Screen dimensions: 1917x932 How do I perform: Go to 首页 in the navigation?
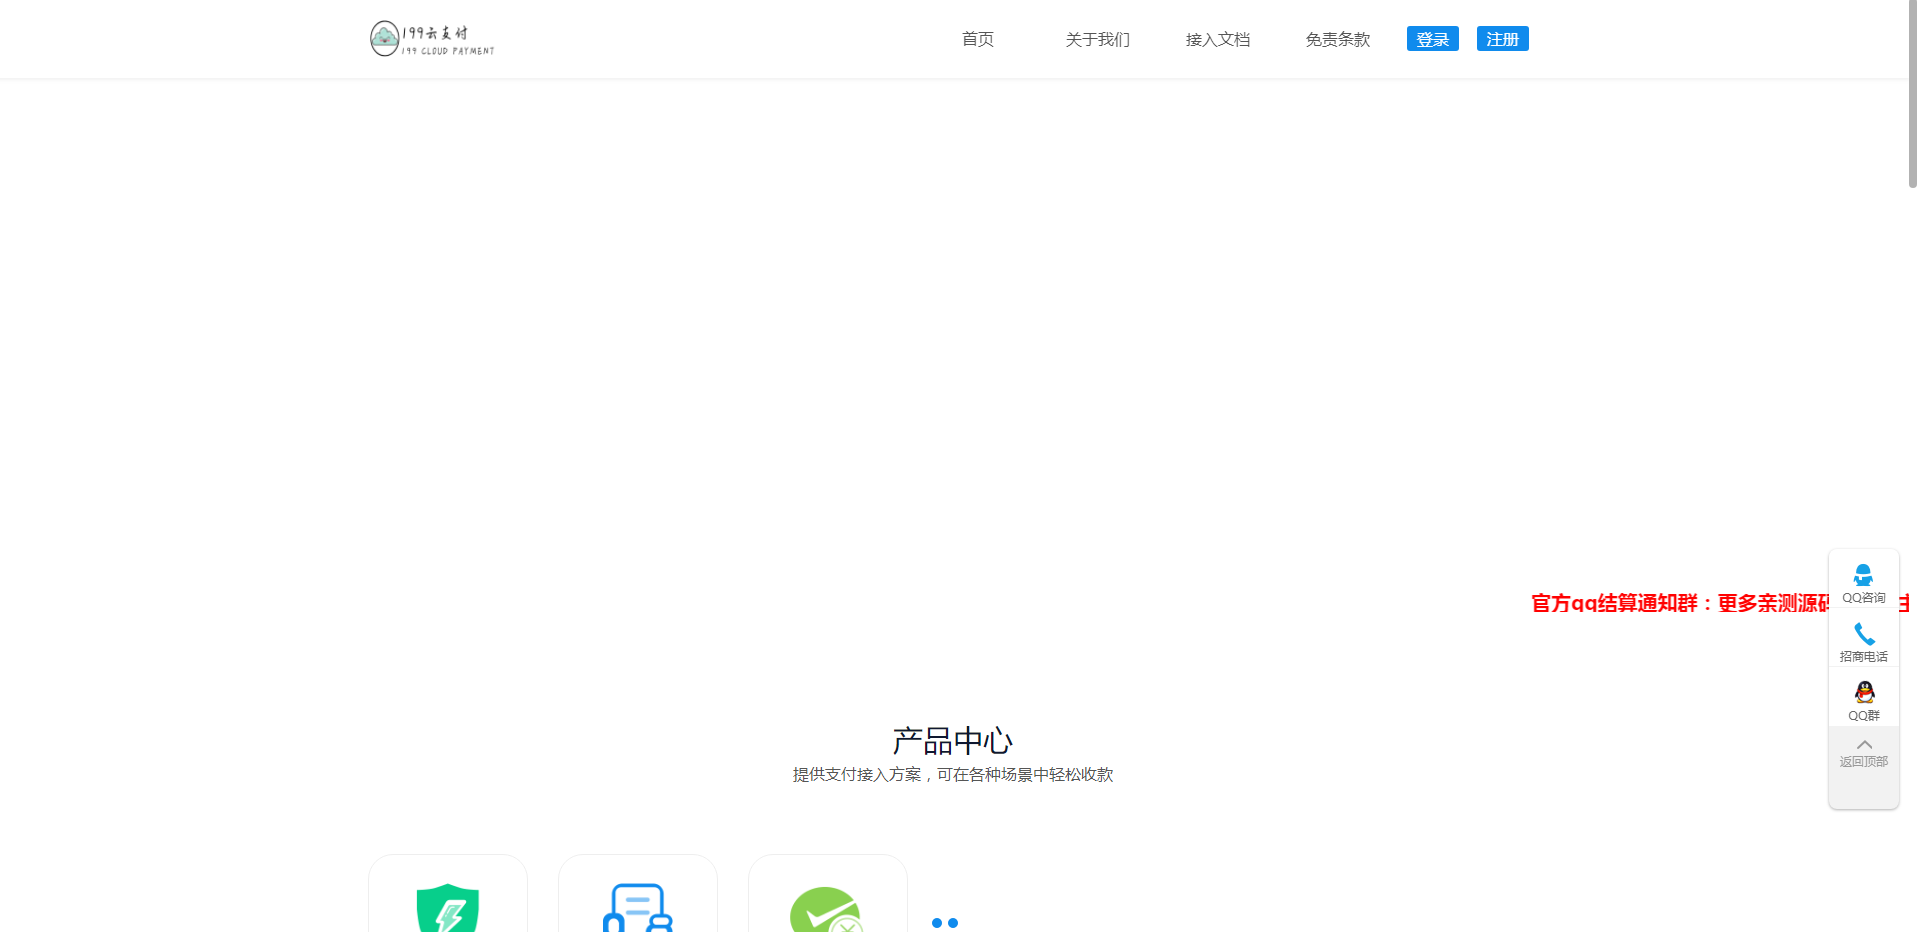click(x=977, y=39)
